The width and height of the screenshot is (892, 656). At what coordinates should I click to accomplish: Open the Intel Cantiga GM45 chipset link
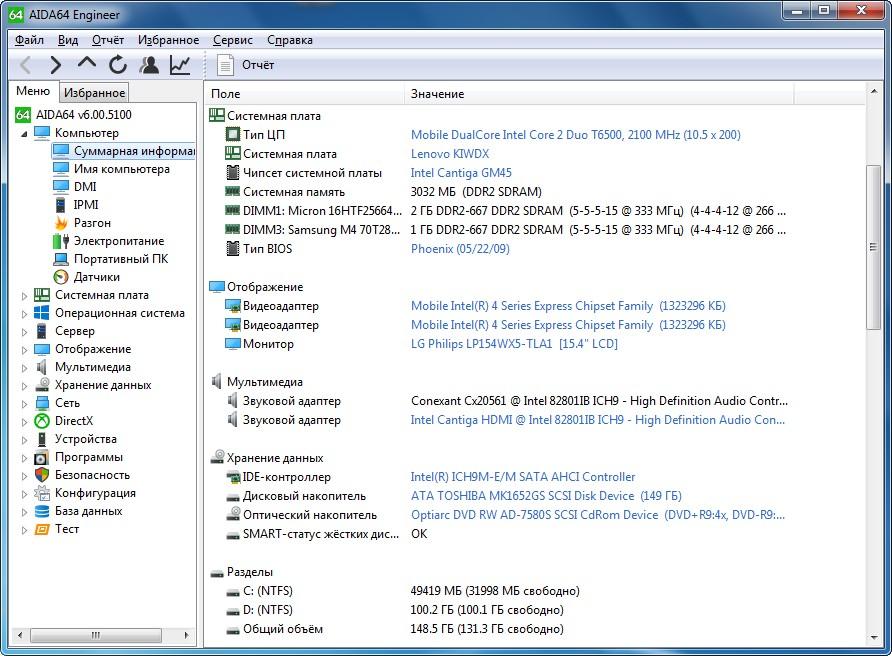[x=461, y=172]
